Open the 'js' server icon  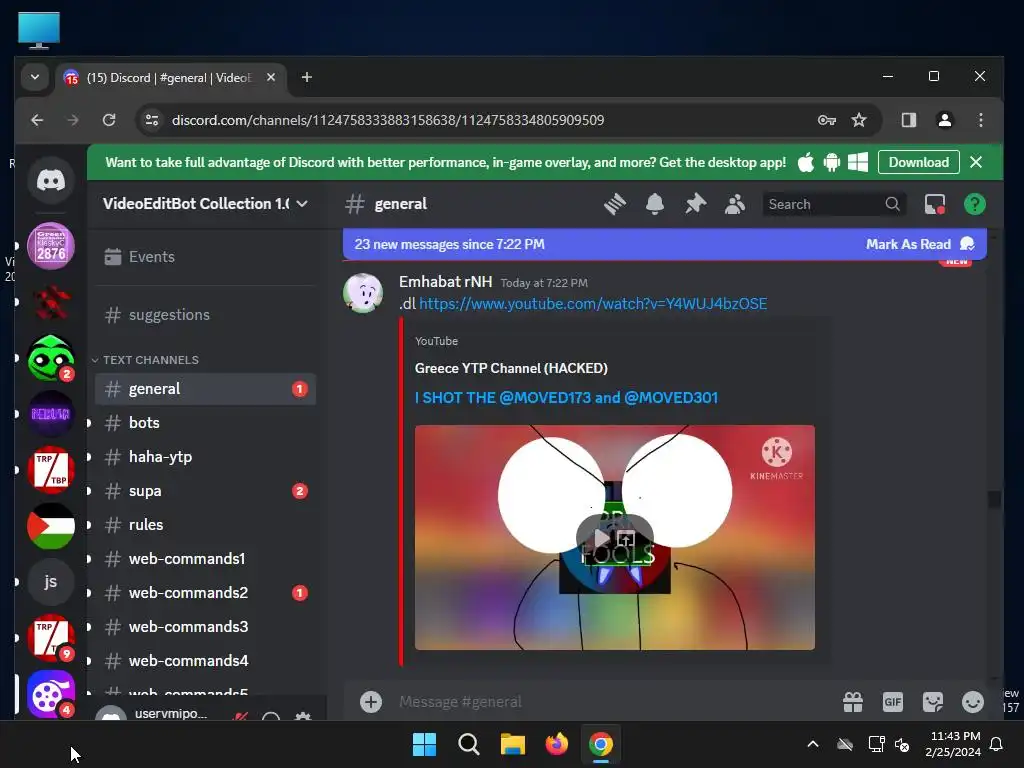[x=50, y=582]
